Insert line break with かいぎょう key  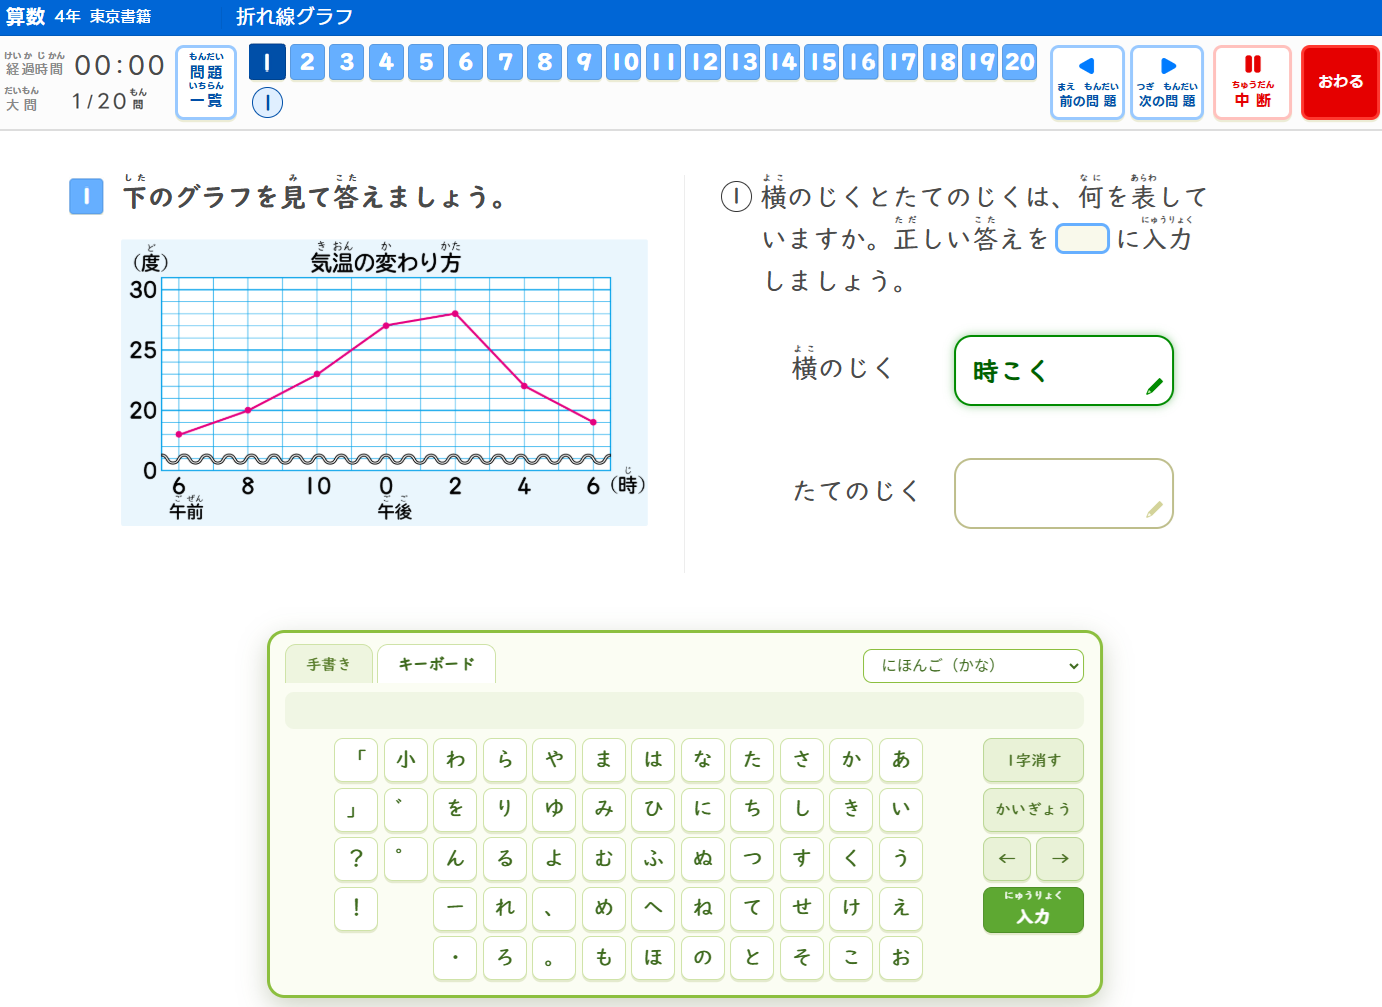(x=1033, y=809)
